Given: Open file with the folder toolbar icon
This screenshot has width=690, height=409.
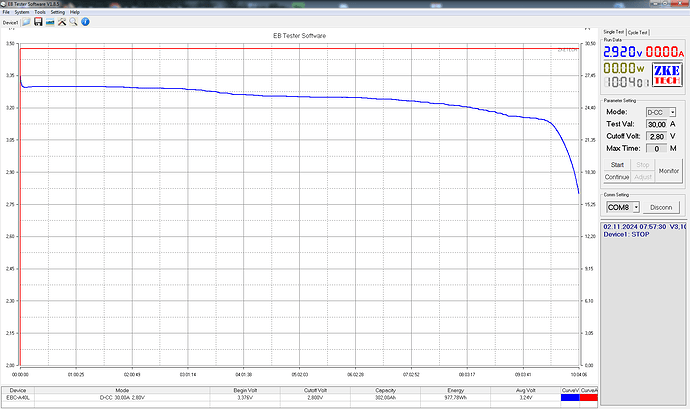Looking at the screenshot, I should pyautogui.click(x=26, y=22).
